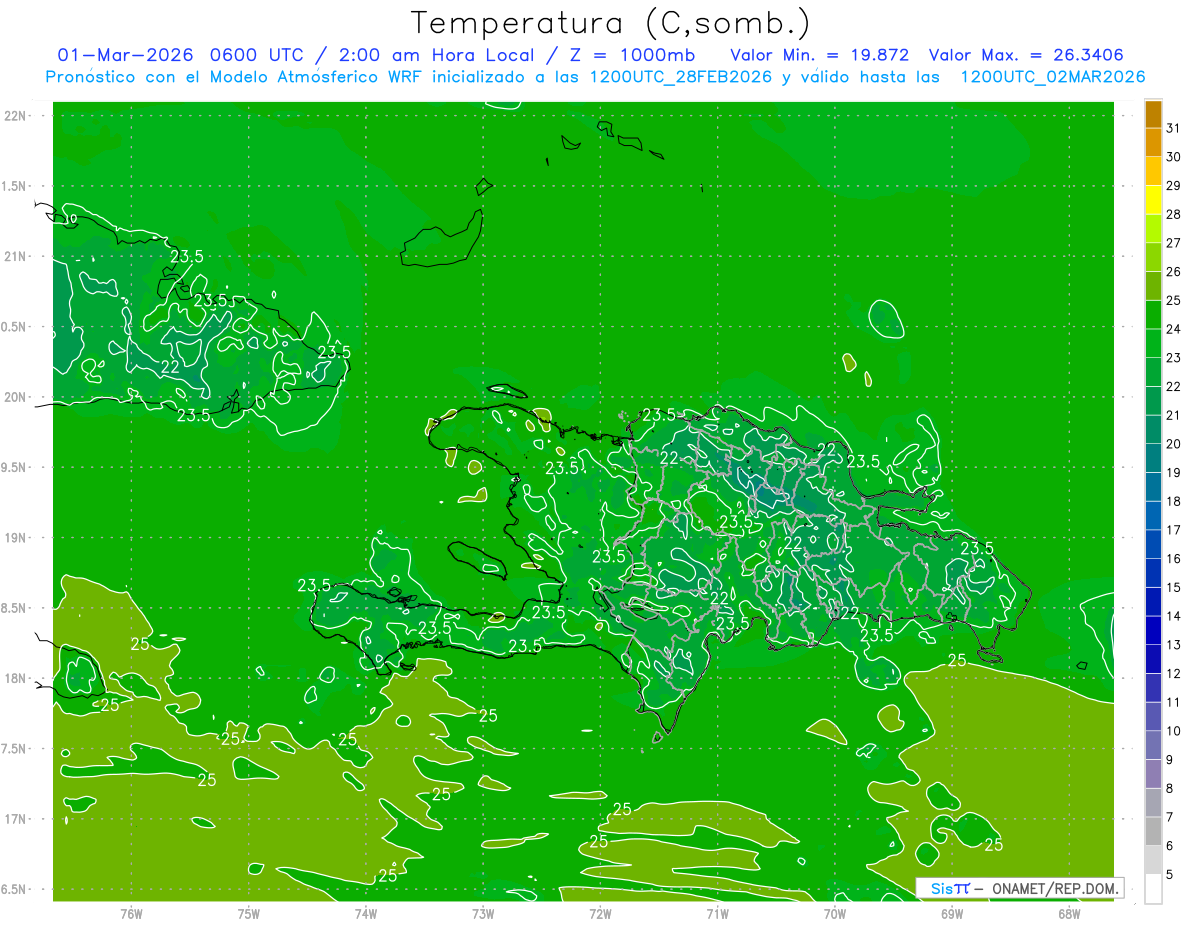Click the legend value 28
The height and width of the screenshot is (927, 1200).
click(1174, 214)
